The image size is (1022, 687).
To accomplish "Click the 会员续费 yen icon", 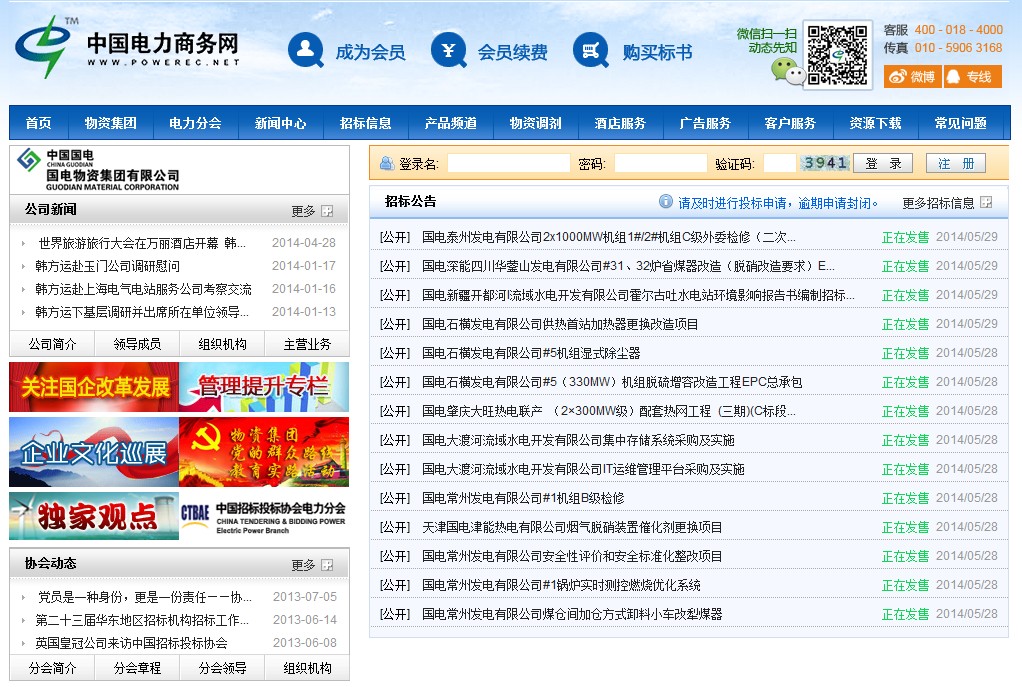I will [x=448, y=50].
